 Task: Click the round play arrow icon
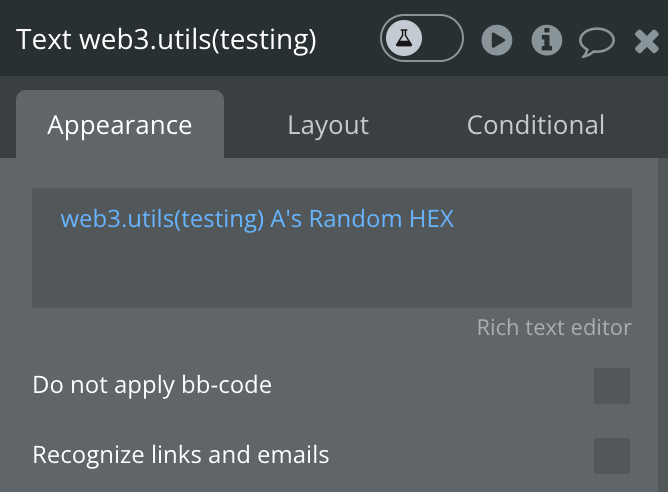click(497, 40)
